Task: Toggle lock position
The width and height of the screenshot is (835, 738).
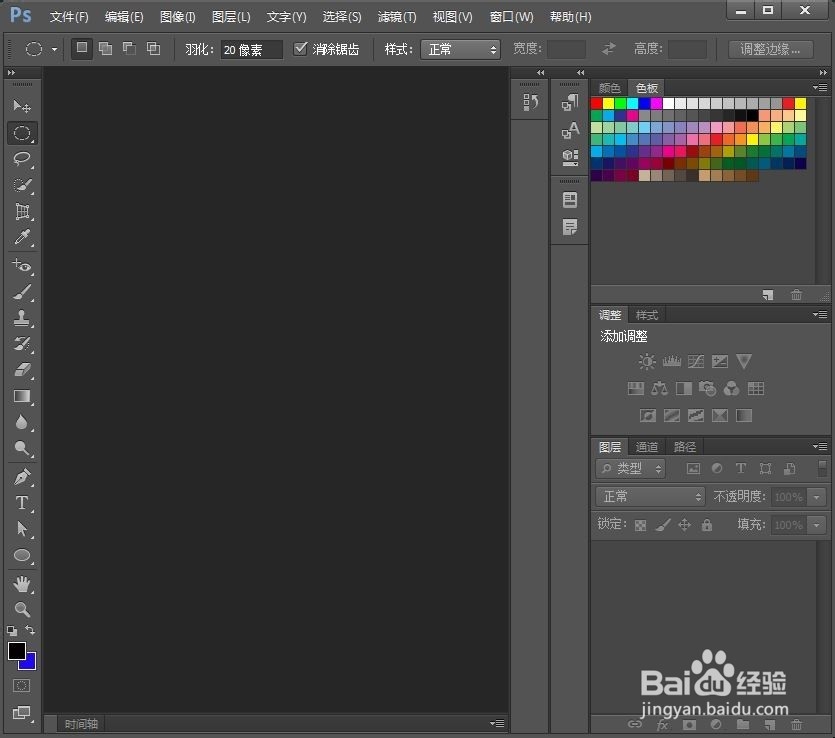Action: click(x=684, y=526)
